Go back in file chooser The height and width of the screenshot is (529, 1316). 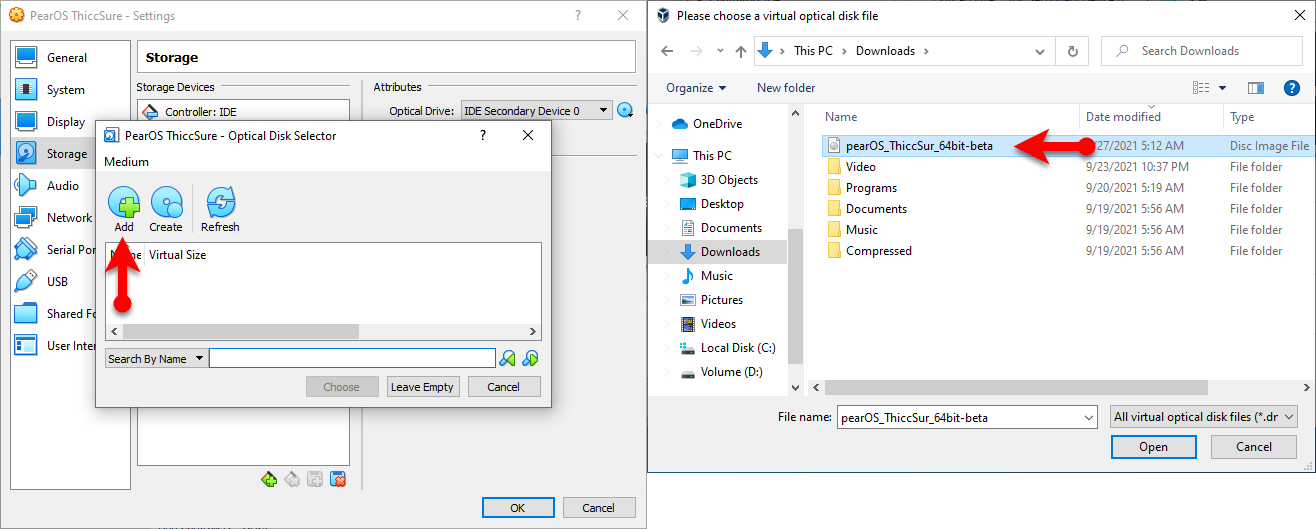[667, 51]
